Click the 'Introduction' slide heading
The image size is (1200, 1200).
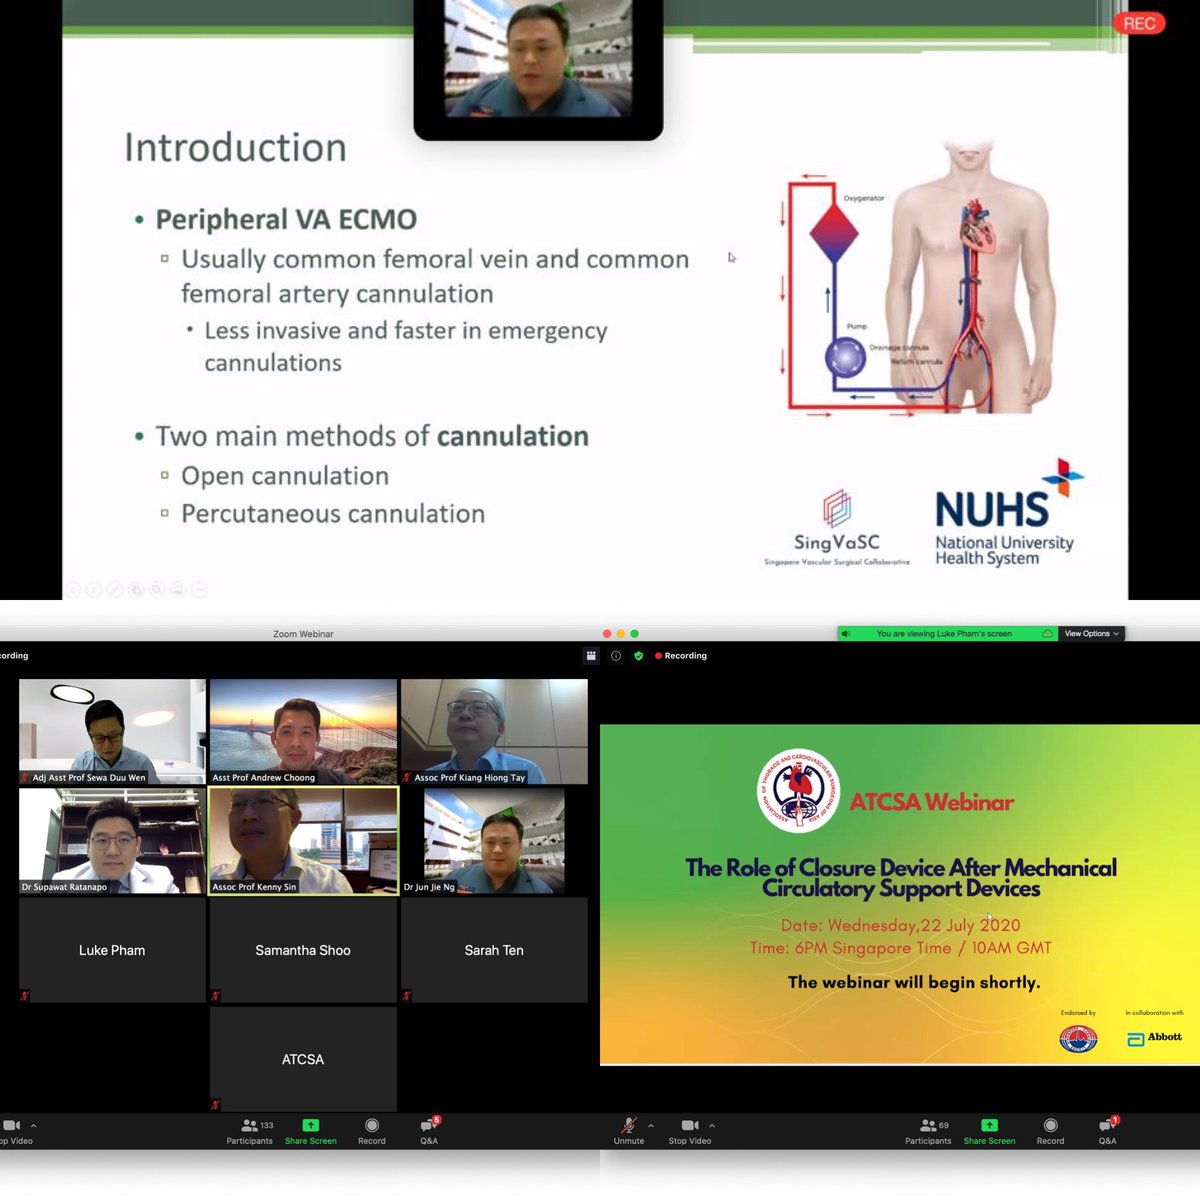click(235, 148)
